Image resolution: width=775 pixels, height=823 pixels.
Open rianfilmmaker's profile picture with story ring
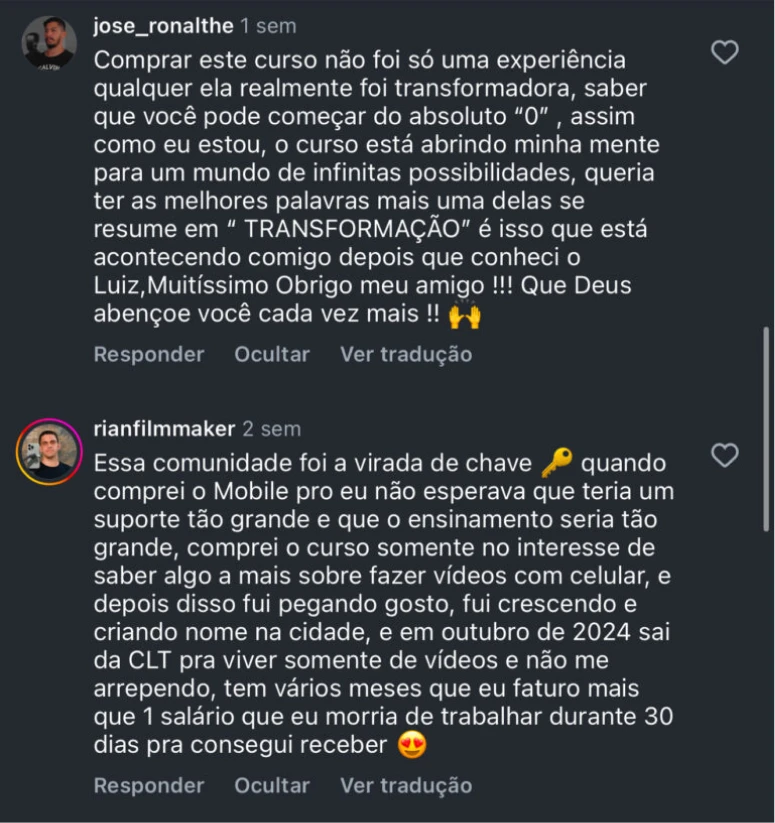[x=49, y=451]
